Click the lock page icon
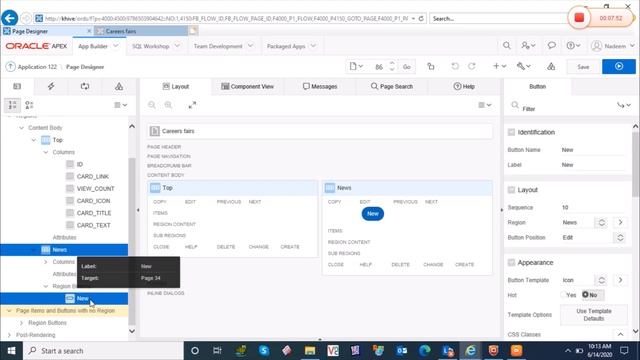 tap(431, 66)
